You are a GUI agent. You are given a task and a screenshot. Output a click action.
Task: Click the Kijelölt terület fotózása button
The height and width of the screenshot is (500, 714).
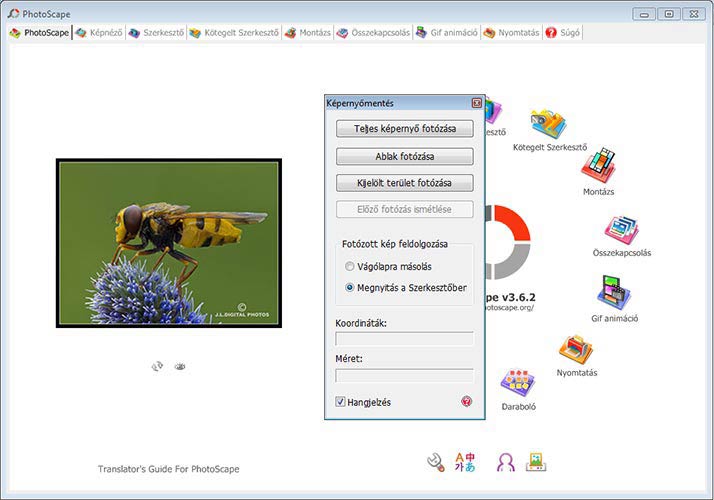tap(404, 183)
